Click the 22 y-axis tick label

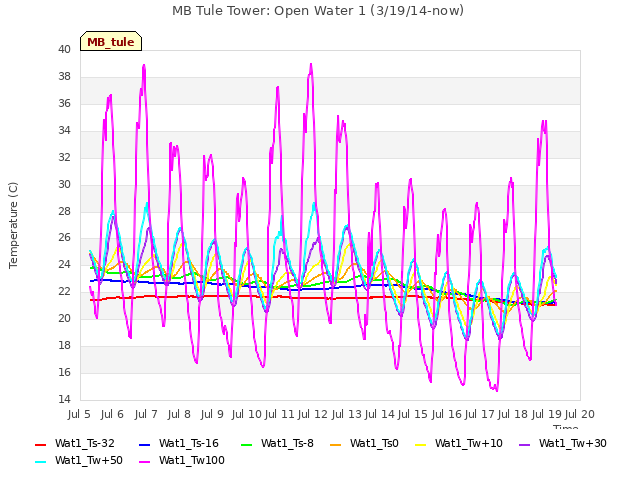[x=64, y=291]
